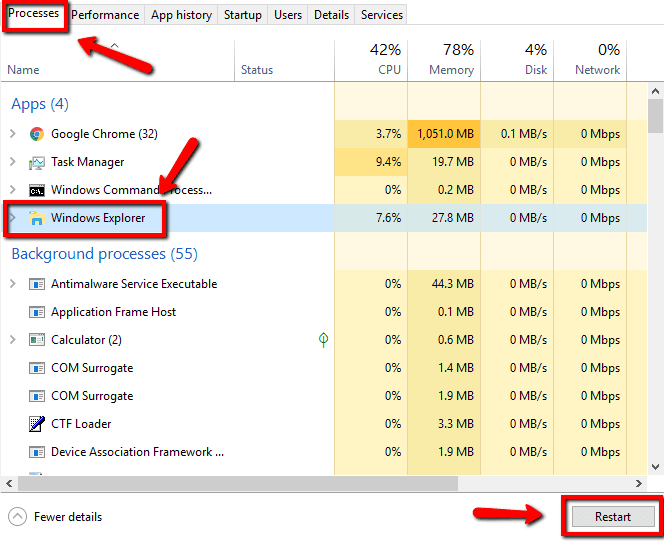
Task: Select the Windows Explorer row
Action: [324, 218]
